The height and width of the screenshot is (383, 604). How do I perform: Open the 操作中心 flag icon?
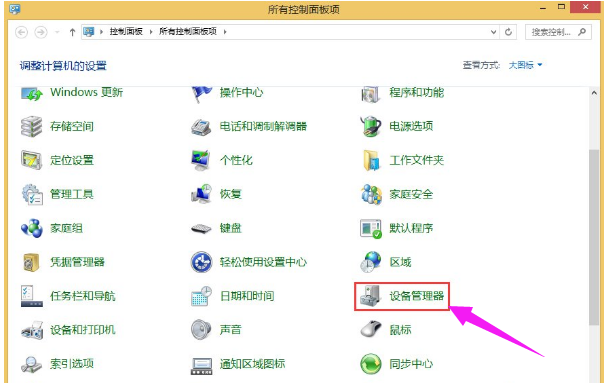[201, 94]
